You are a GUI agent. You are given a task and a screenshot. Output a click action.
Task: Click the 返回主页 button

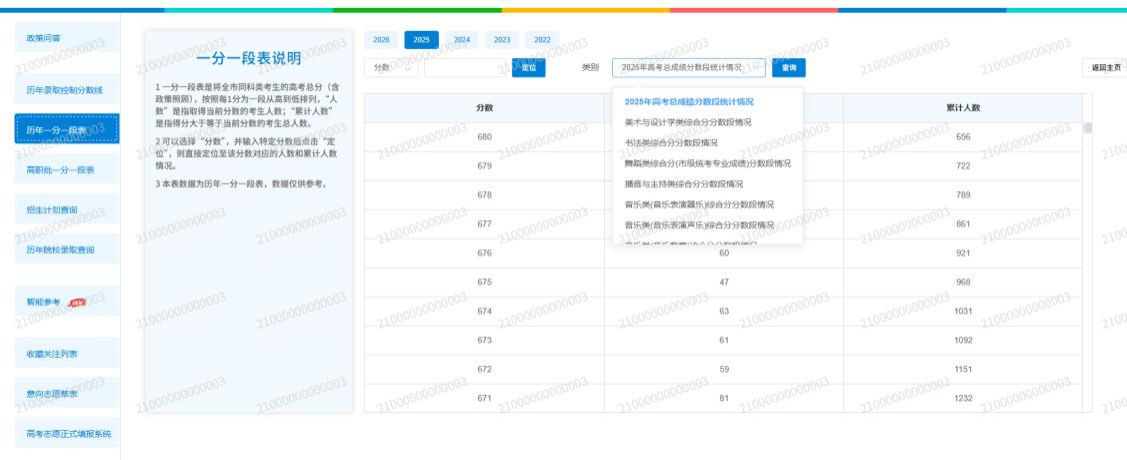[1105, 68]
